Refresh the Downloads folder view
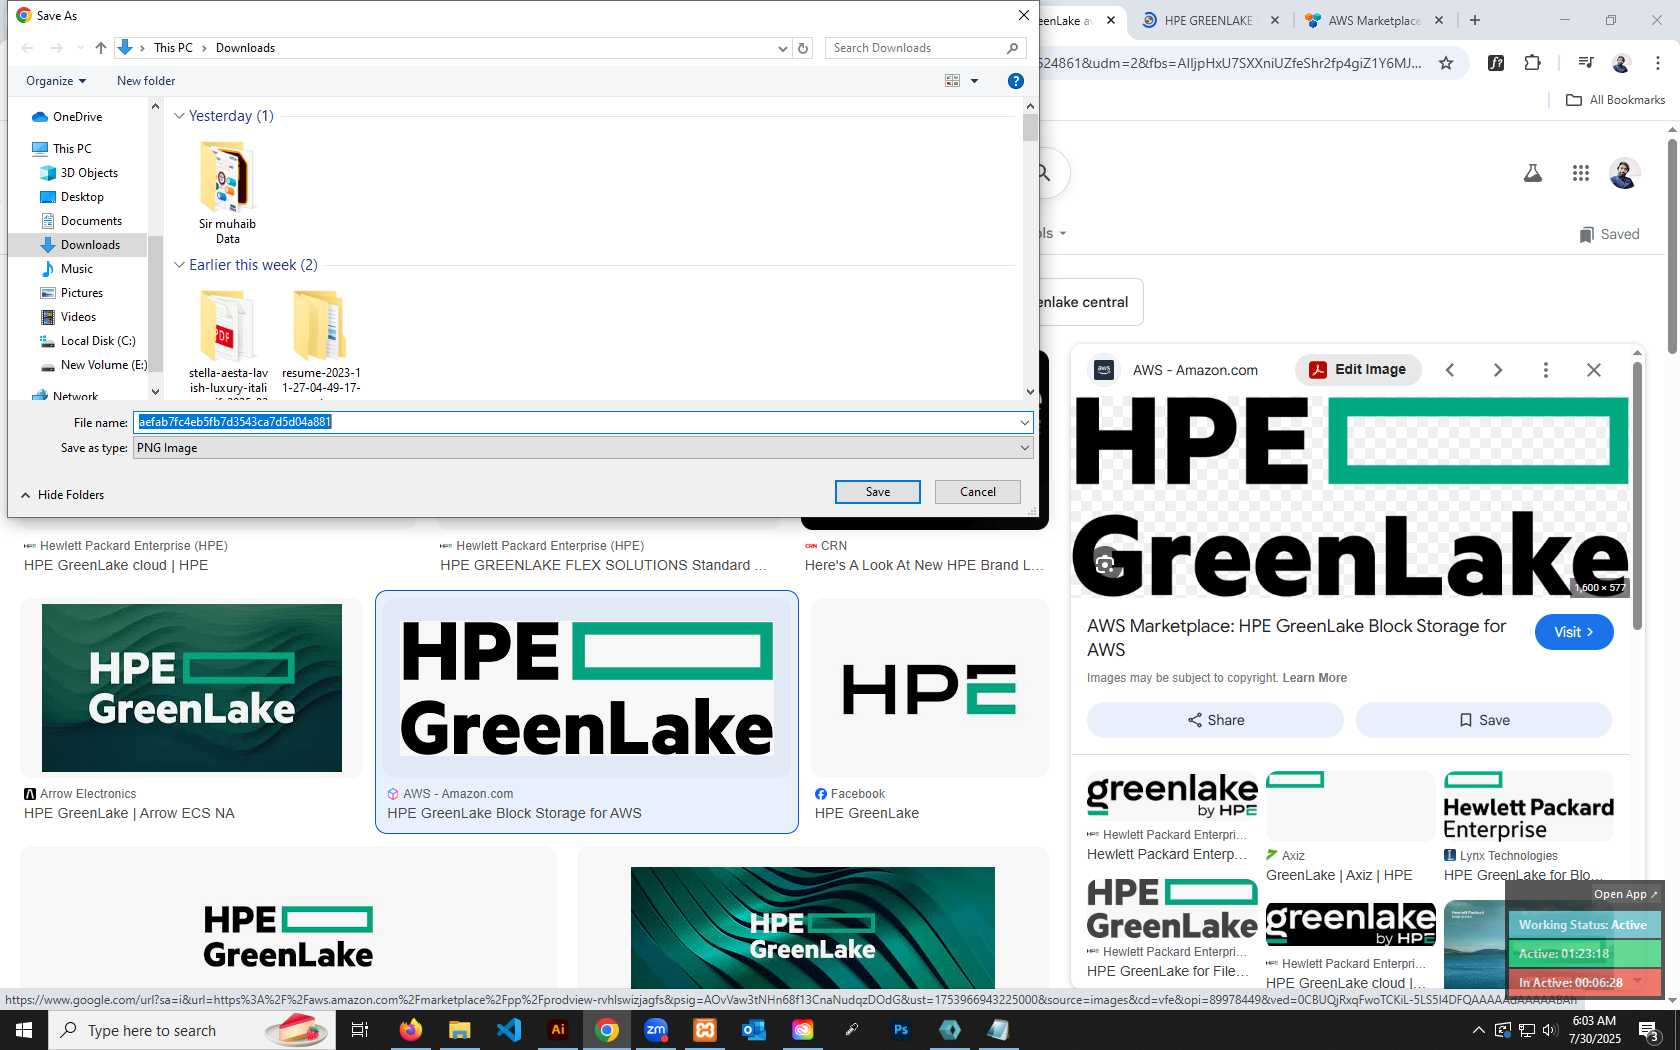Screen dimensions: 1680x1050 click(x=803, y=48)
